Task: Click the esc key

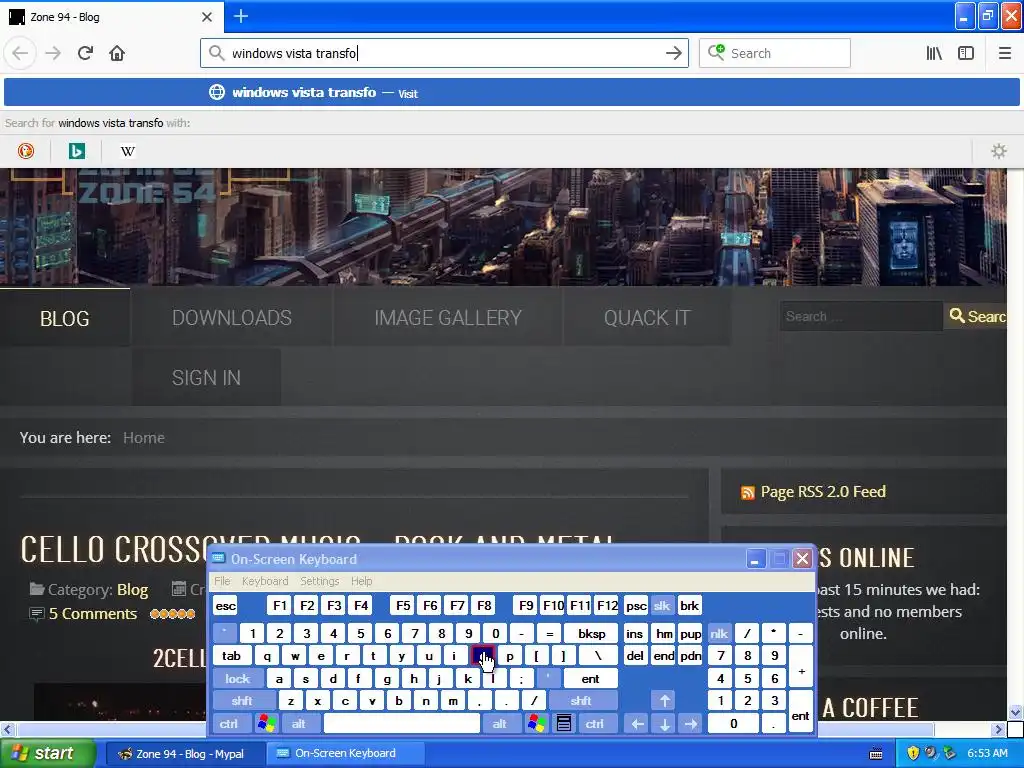Action: [x=225, y=605]
